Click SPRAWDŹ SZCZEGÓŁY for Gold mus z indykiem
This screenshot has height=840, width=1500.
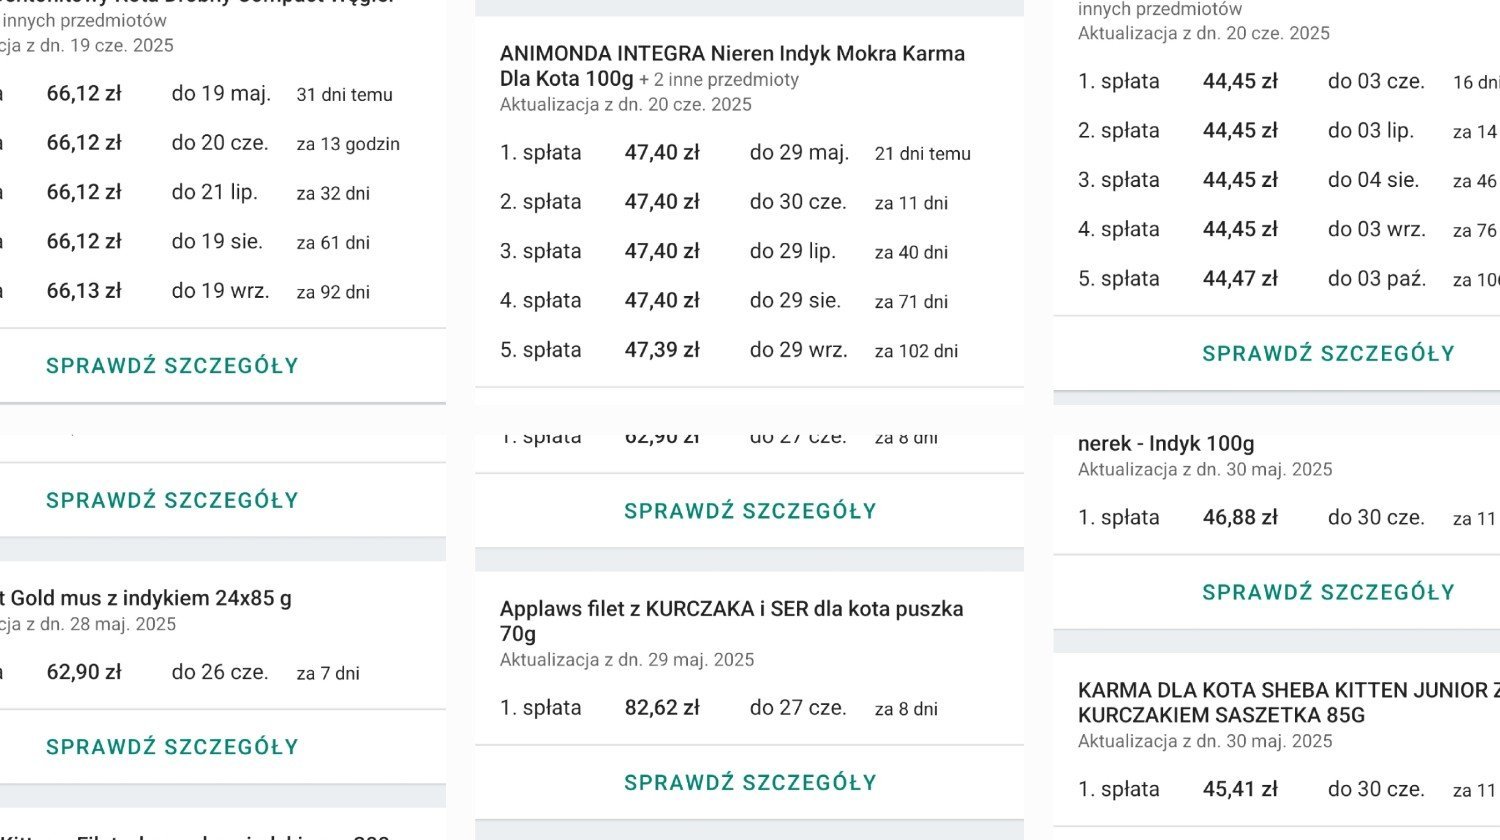[x=172, y=747]
